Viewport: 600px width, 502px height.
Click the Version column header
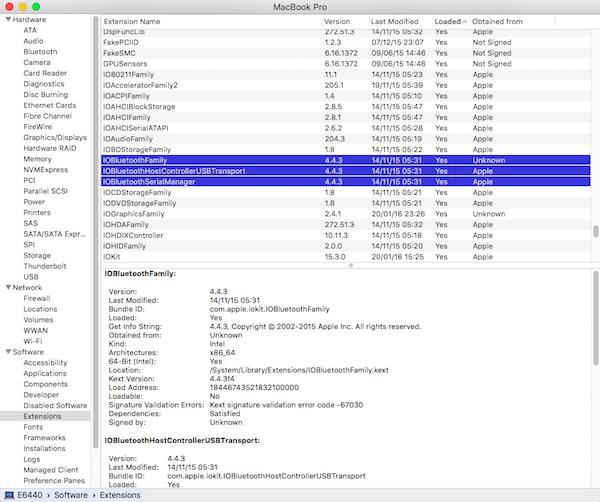tap(338, 20)
